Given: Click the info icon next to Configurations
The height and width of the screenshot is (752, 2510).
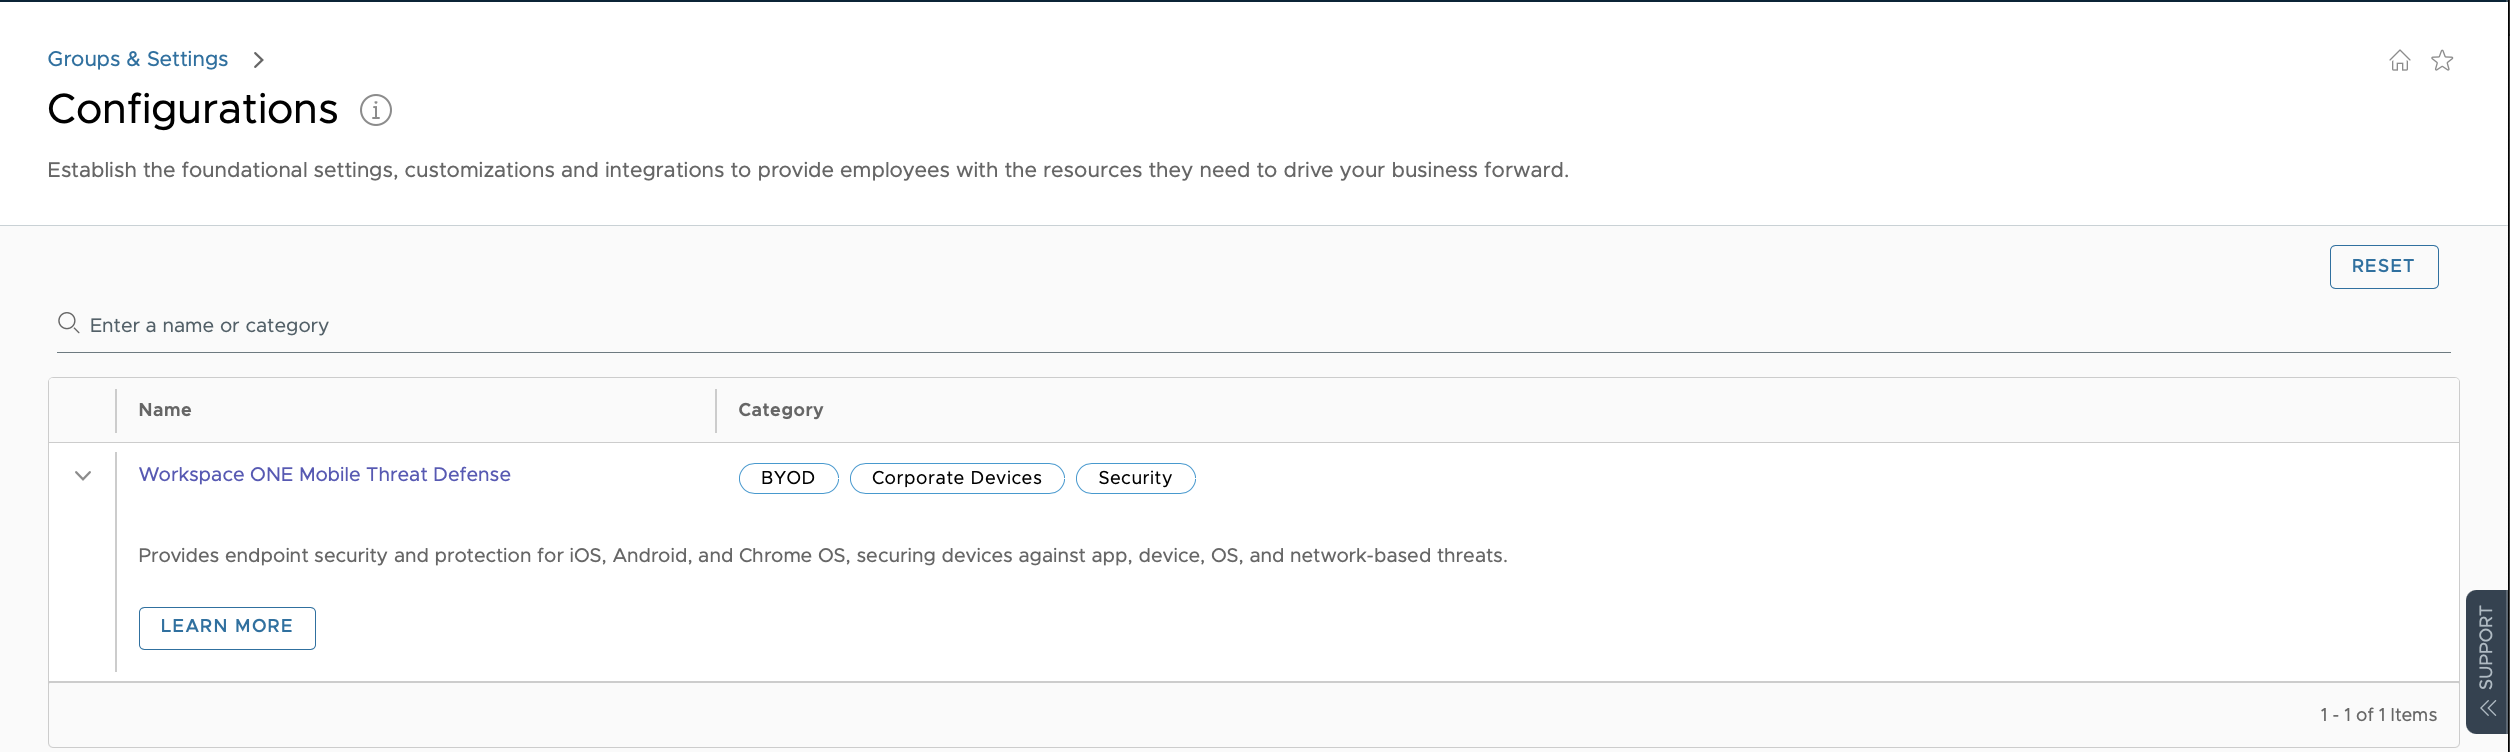Looking at the screenshot, I should pyautogui.click(x=375, y=111).
